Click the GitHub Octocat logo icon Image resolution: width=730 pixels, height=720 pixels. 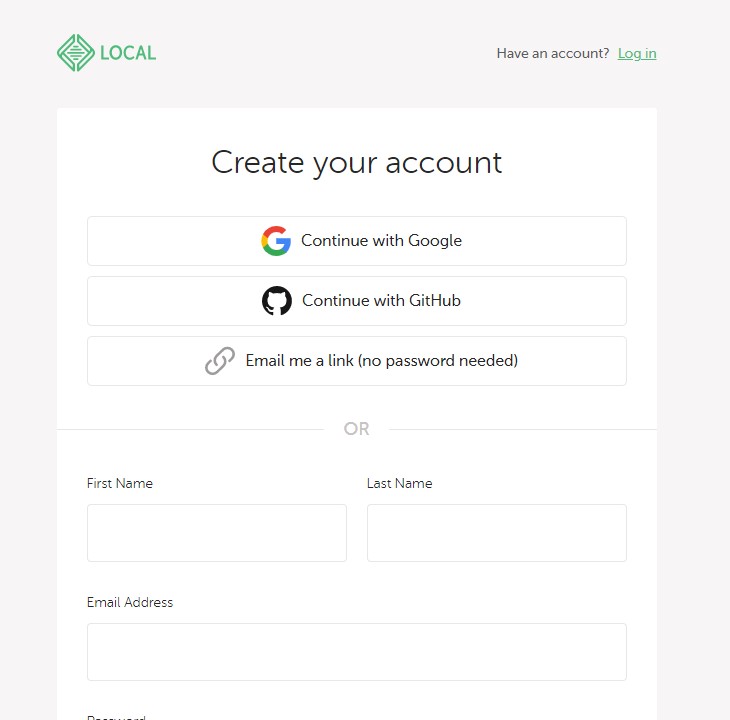[x=277, y=301]
